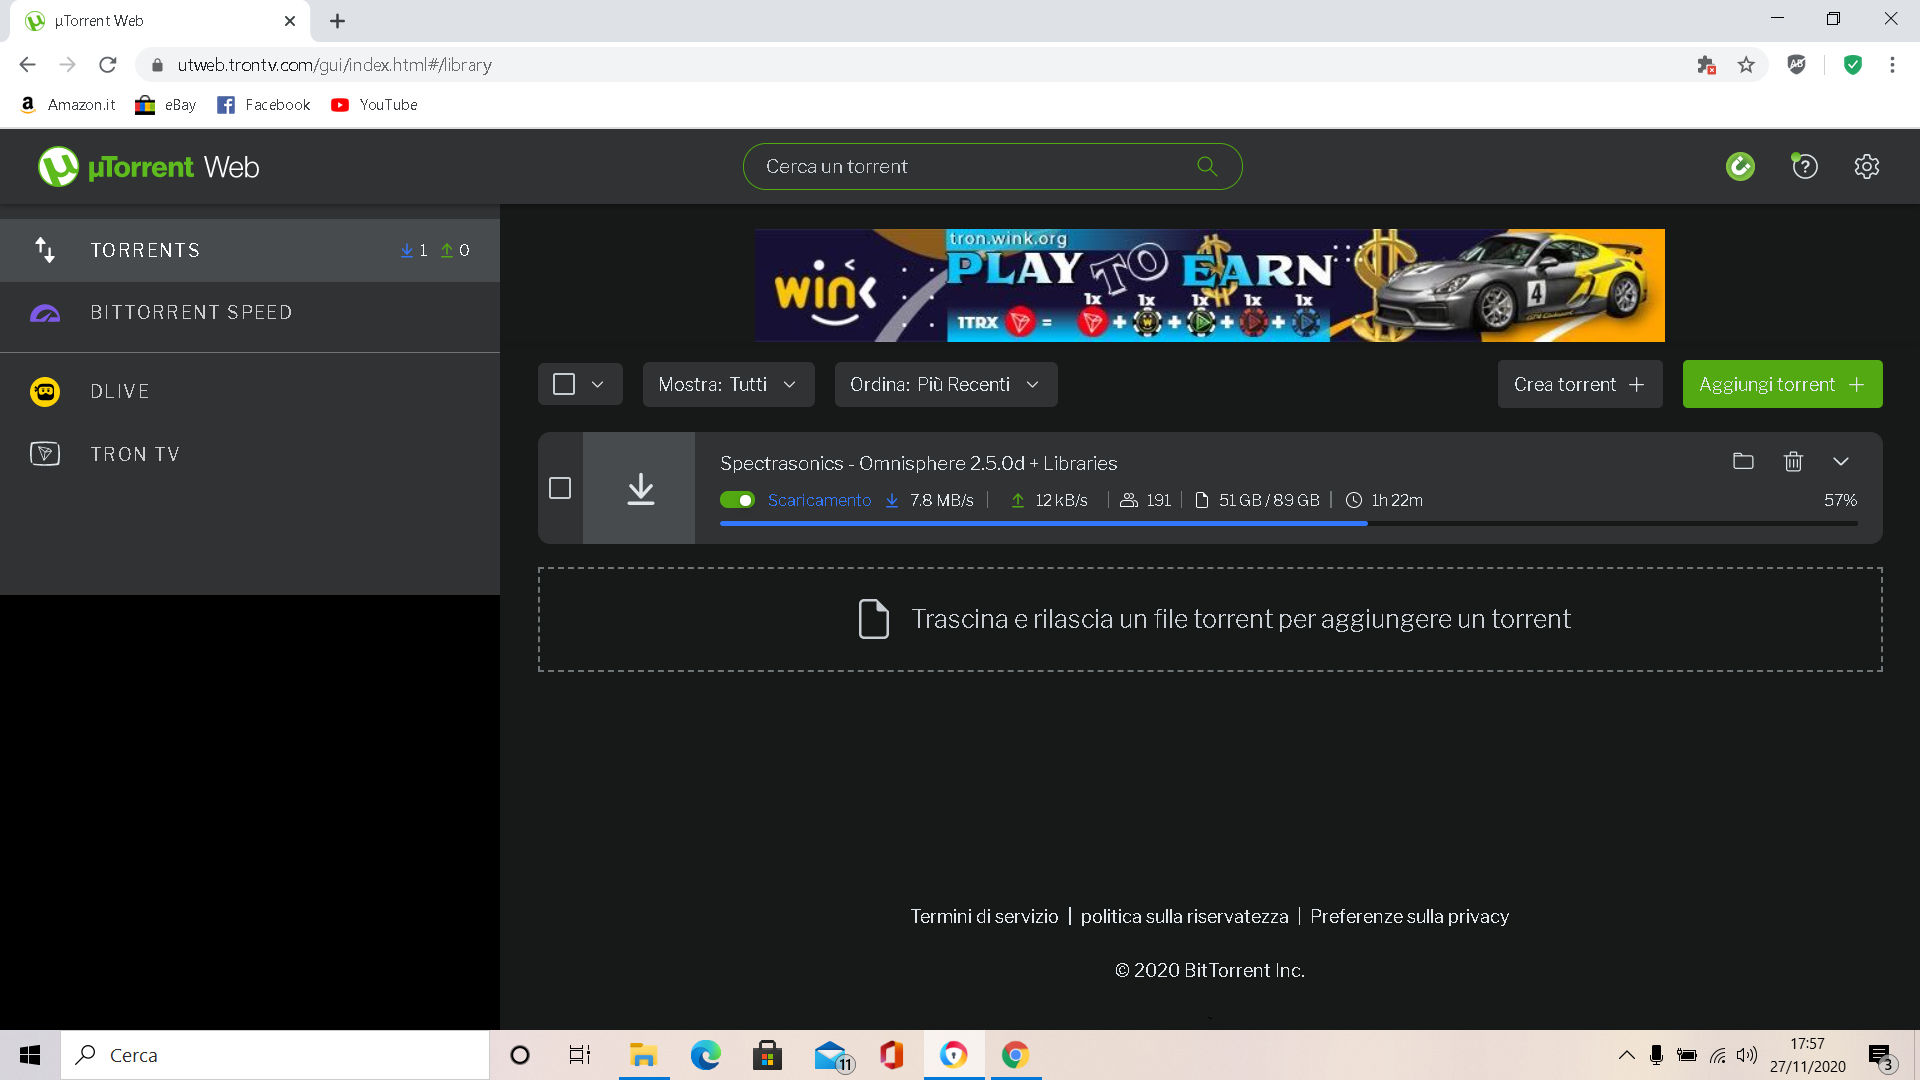The width and height of the screenshot is (1920, 1080).
Task: Click the torrent drag-and-drop area
Action: [x=1210, y=619]
